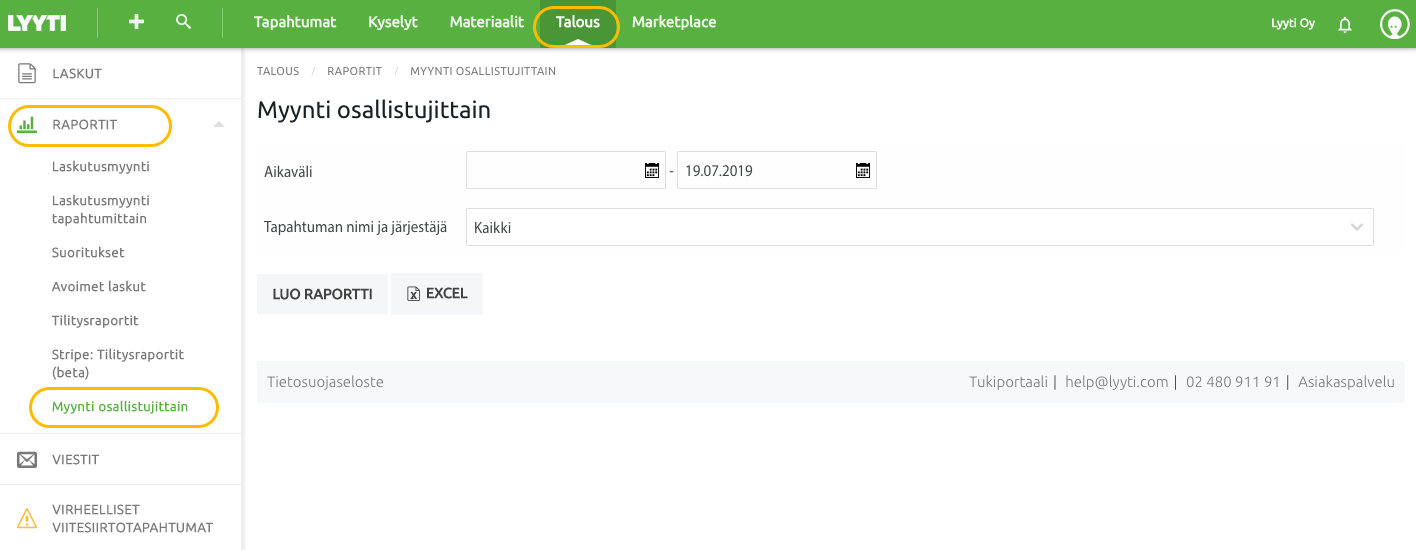Open Suoritukset in the sidebar
1416x550 pixels.
[x=88, y=253]
